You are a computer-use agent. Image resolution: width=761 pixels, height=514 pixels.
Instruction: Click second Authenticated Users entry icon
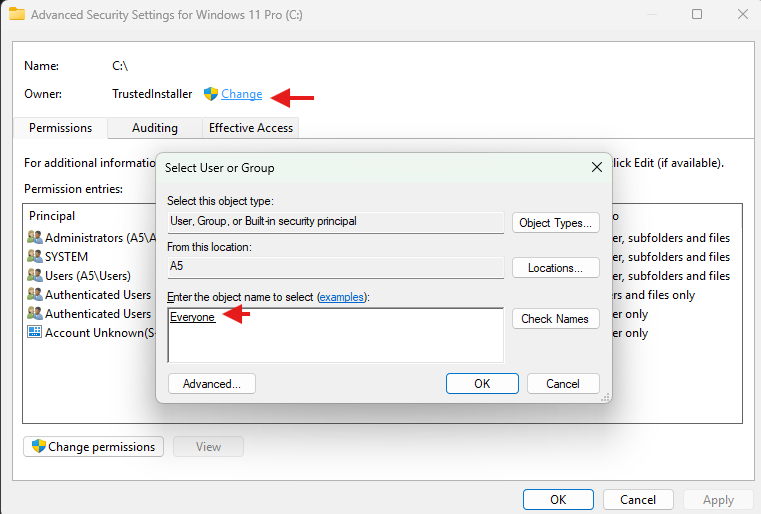(x=35, y=314)
